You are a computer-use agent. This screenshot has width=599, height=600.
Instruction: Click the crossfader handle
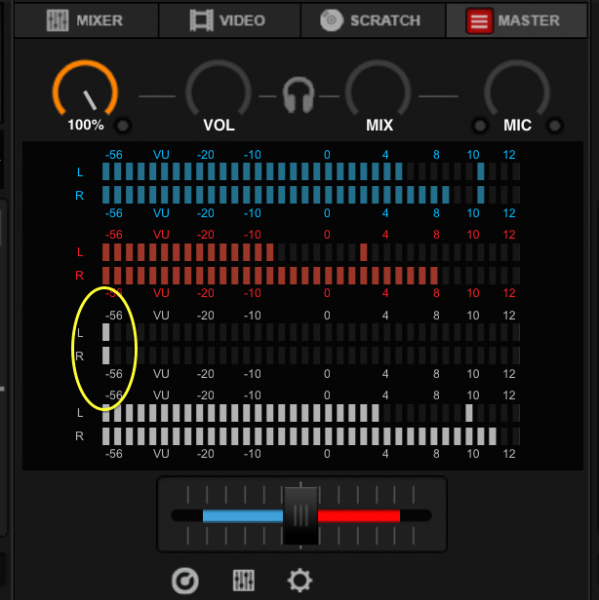pos(301,515)
